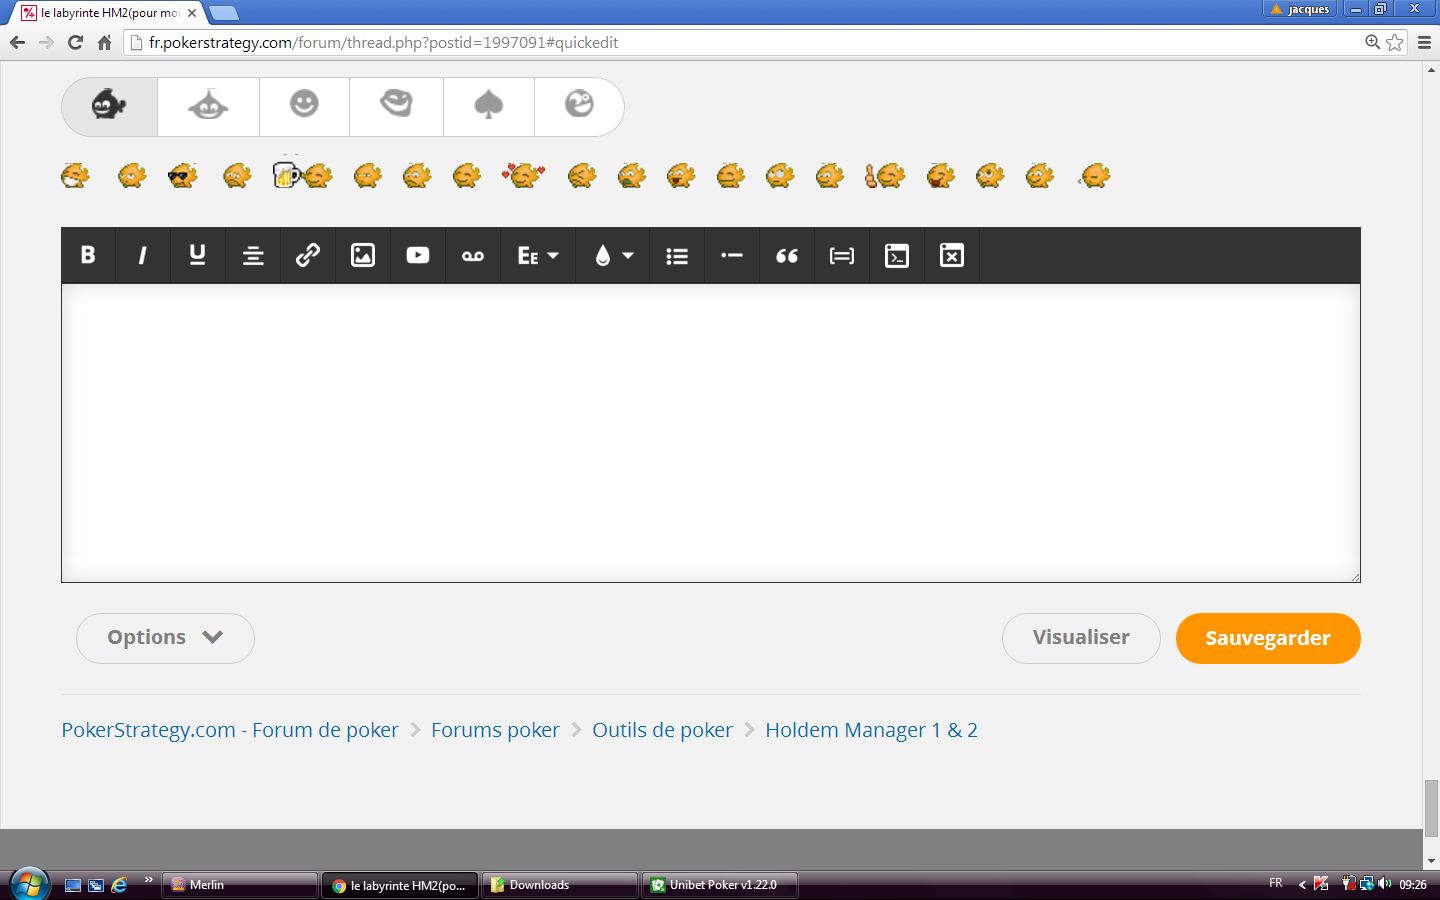This screenshot has height=900, width=1440.
Task: Insert an image using picture icon
Action: (363, 255)
